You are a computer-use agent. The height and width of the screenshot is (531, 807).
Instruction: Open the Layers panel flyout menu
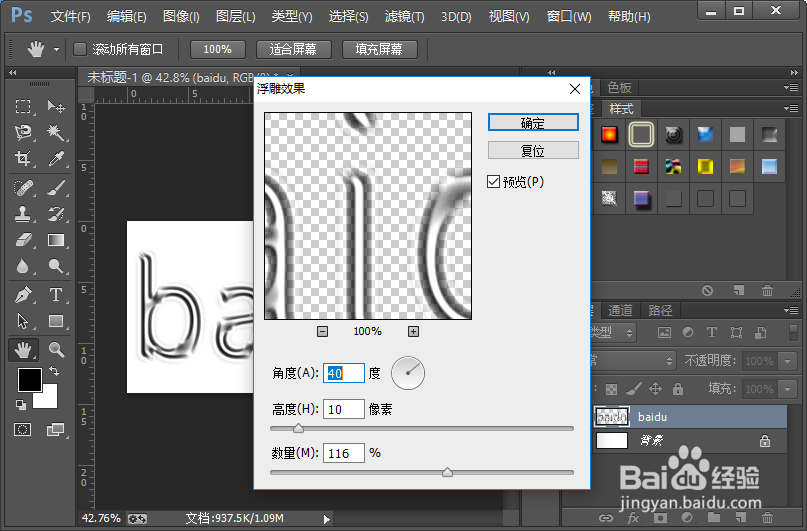791,310
